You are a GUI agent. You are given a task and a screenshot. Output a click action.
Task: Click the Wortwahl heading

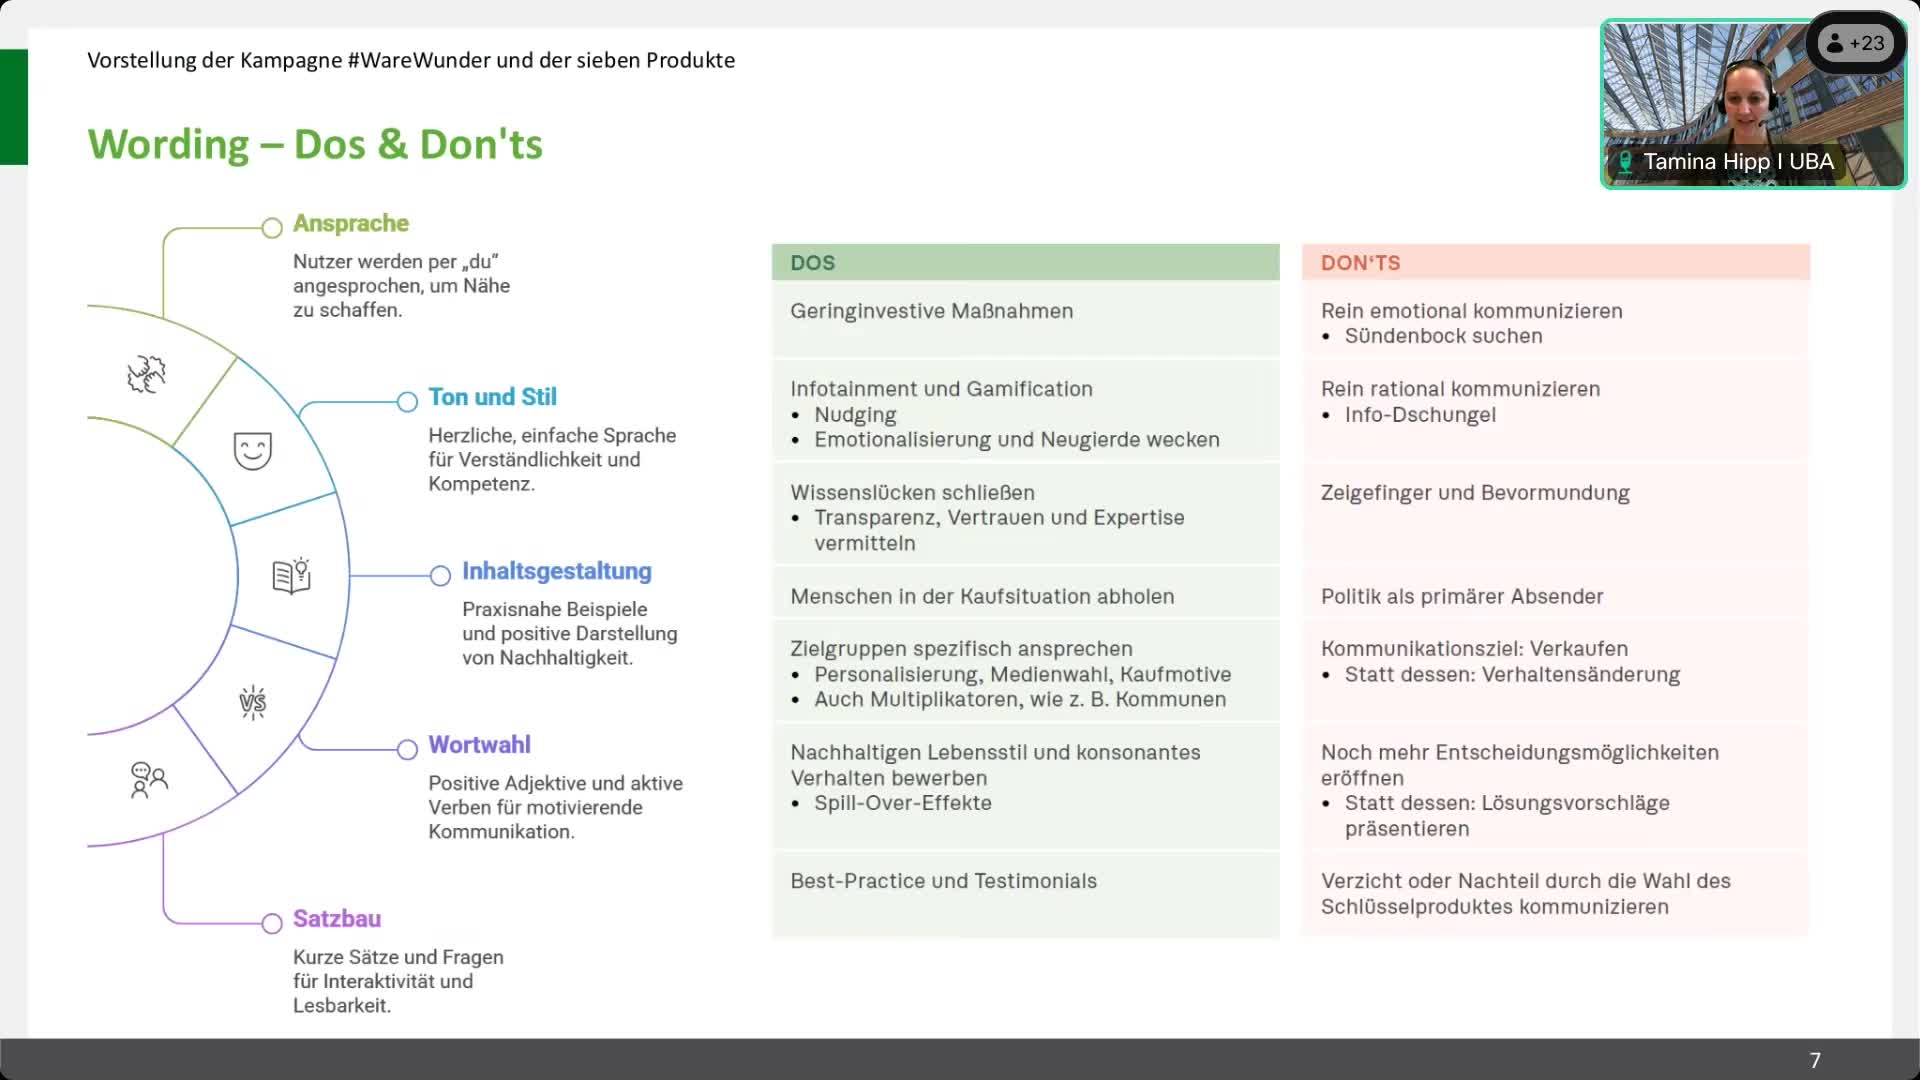479,745
